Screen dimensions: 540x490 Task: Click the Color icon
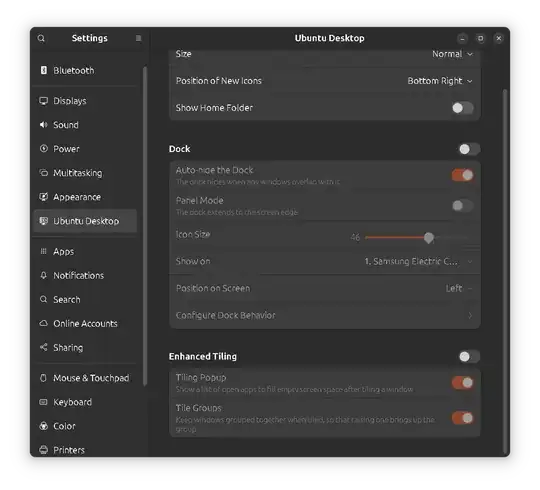tap(44, 426)
